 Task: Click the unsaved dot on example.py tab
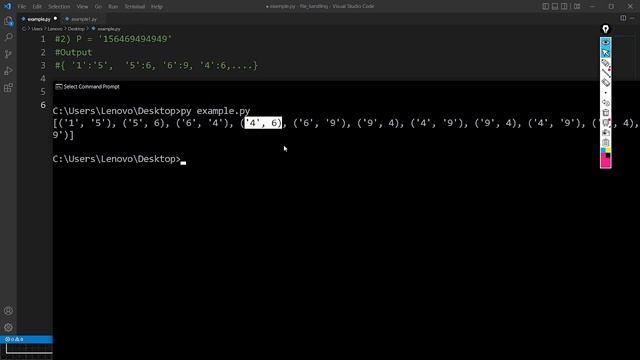[56, 19]
